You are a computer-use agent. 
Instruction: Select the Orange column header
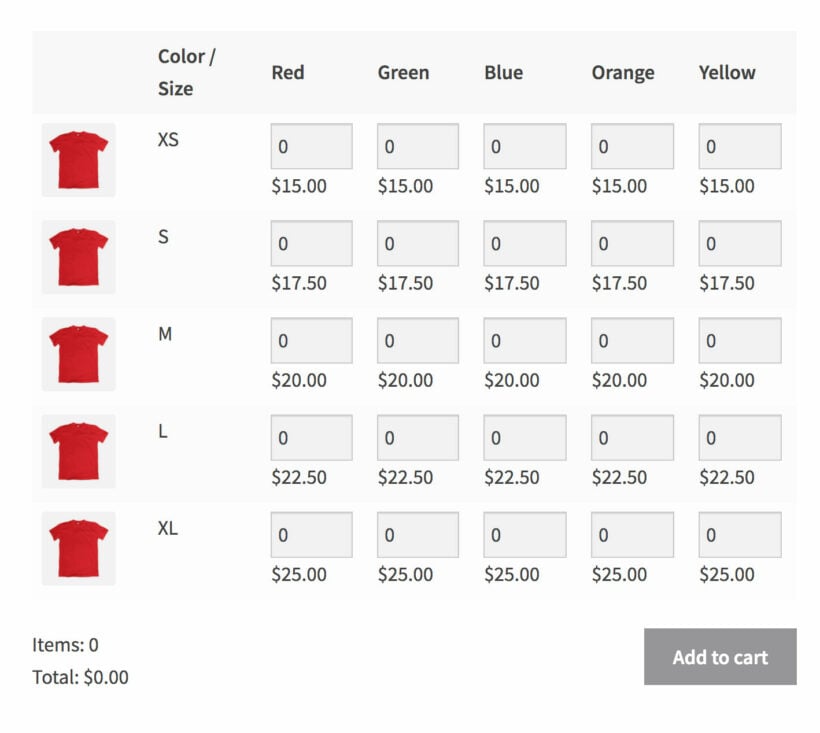(624, 72)
